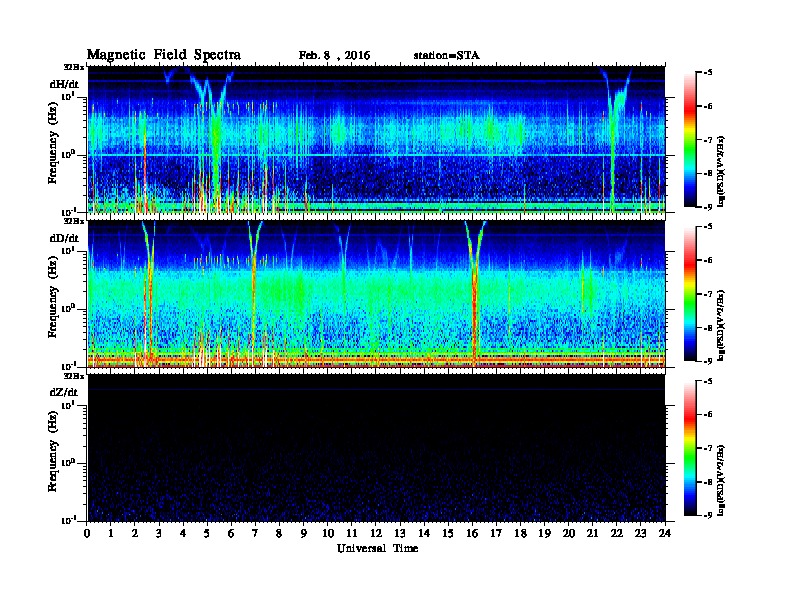Click the log(PSD) unit label beside dH/dt colorbar
The image size is (792, 612).
coord(722,171)
